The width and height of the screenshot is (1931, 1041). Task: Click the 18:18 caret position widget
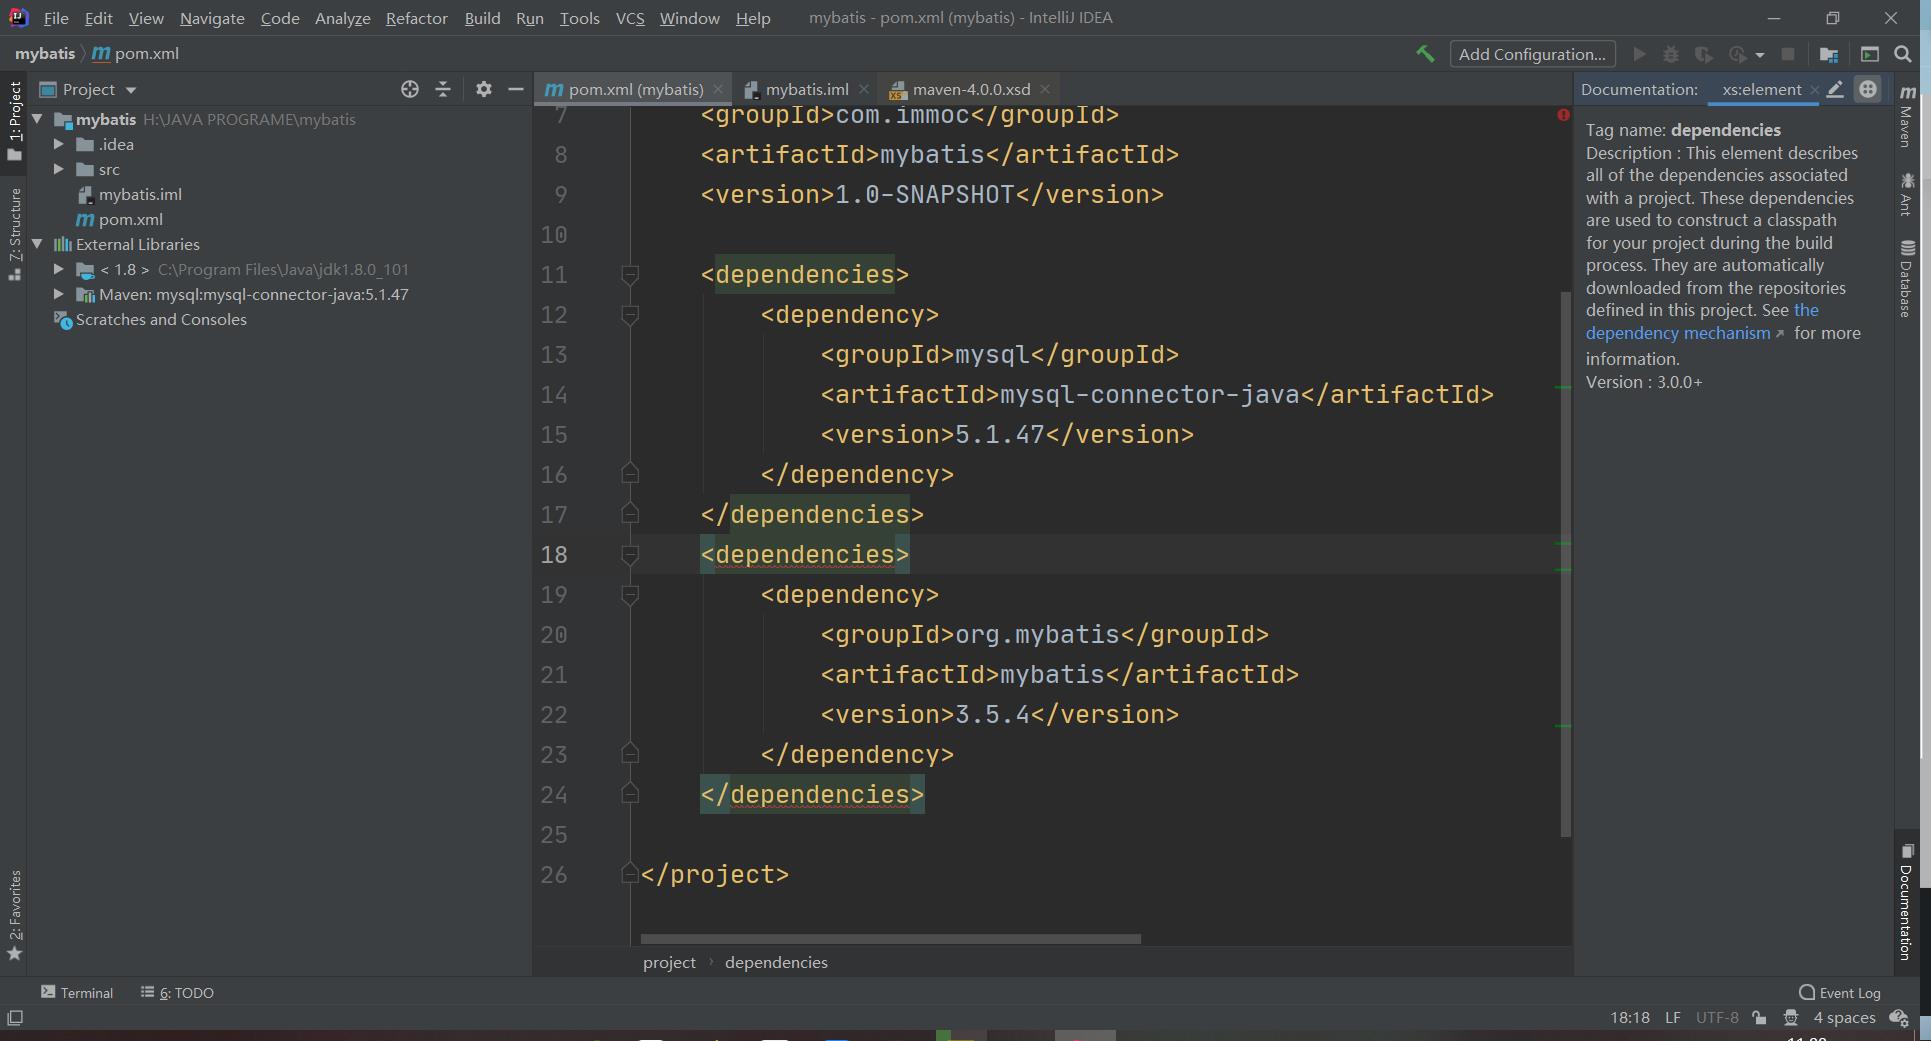pos(1630,1018)
